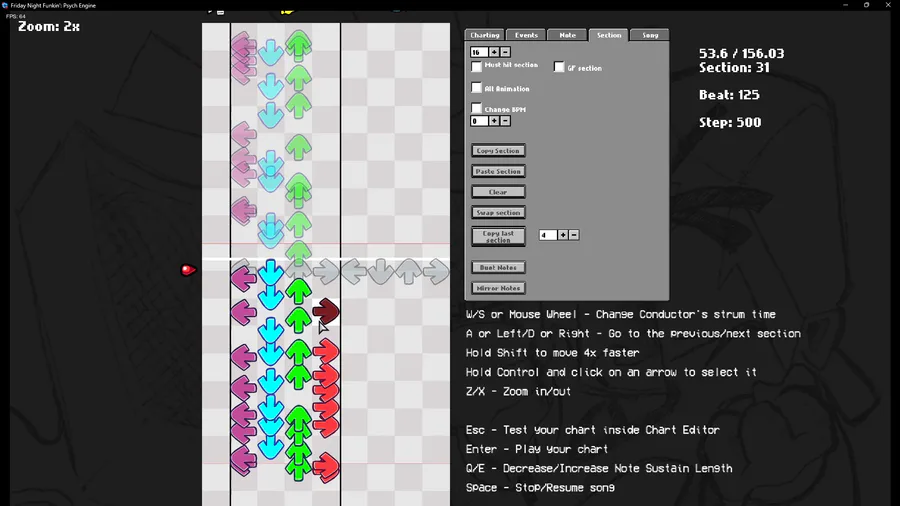900x506 pixels.
Task: Click the 'Space - Stop/Resume song' help line
Action: coord(540,488)
